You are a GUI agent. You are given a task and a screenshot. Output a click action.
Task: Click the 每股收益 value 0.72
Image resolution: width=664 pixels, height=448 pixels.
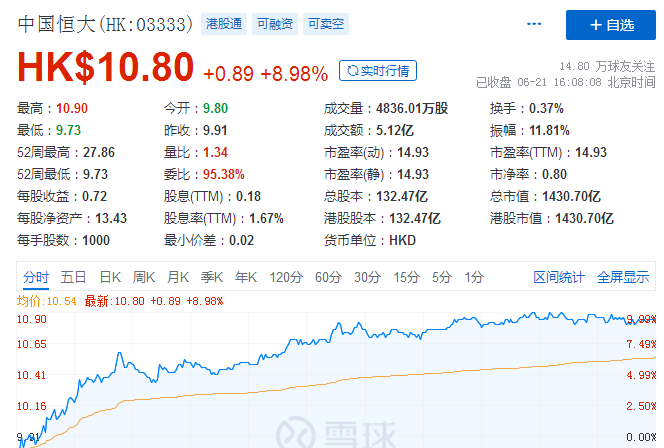(94, 196)
